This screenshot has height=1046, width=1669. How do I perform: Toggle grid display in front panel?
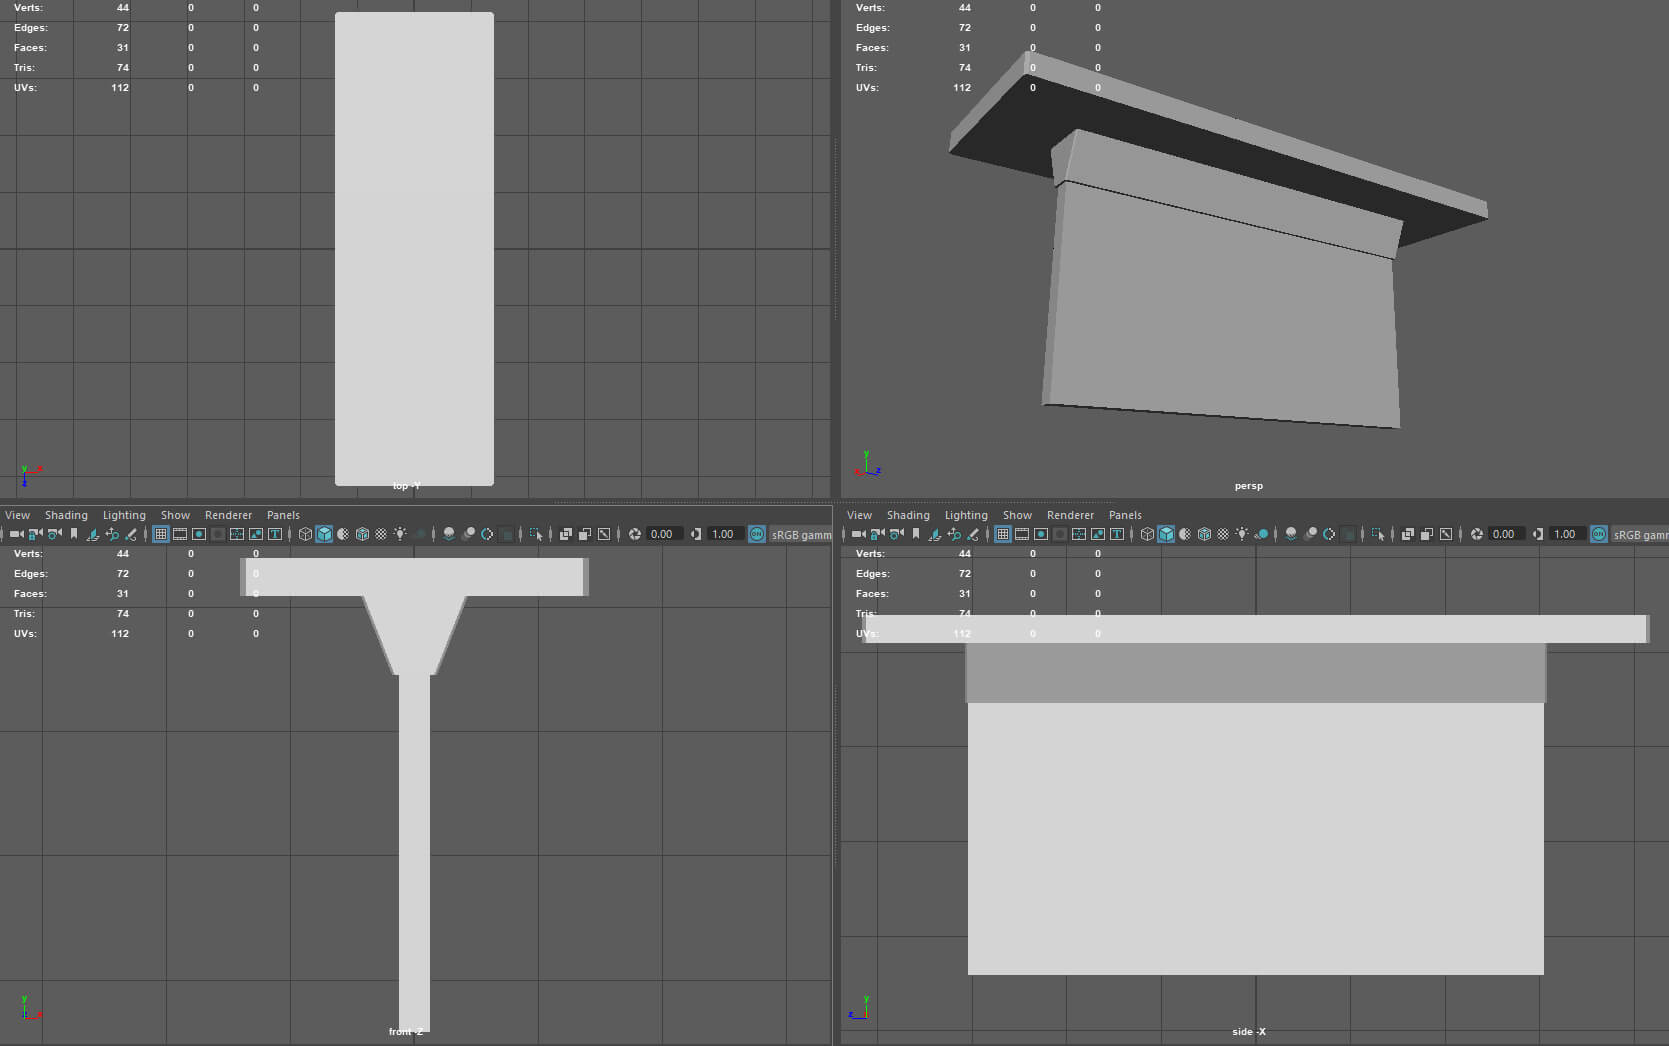pos(160,534)
